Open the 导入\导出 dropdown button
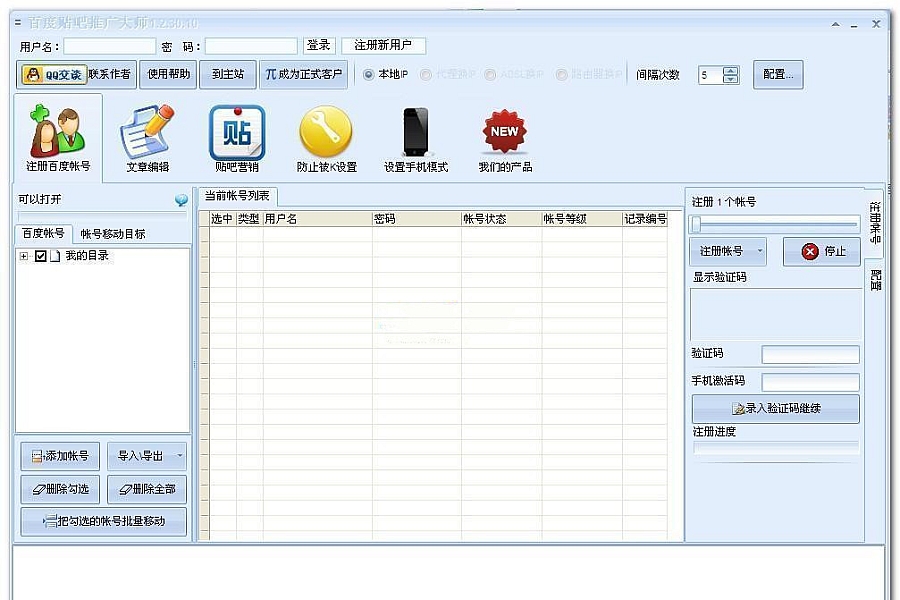 point(147,456)
